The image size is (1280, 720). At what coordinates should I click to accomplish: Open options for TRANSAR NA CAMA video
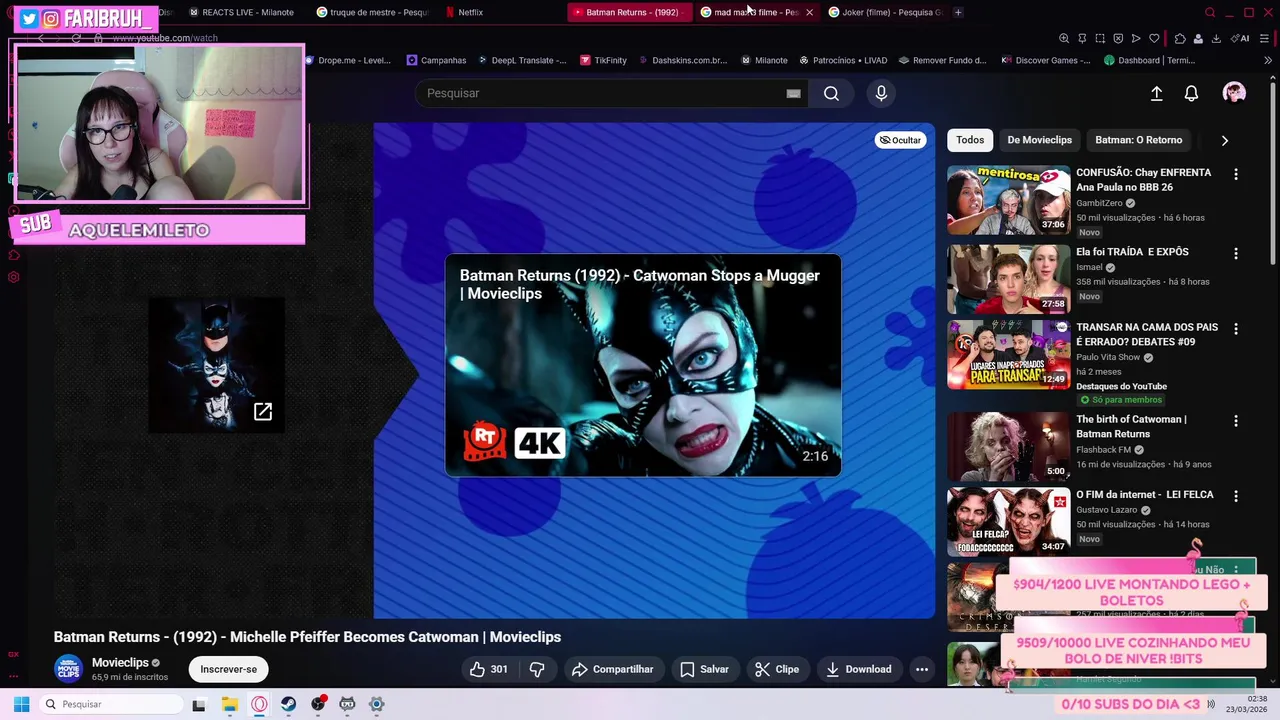tap(1235, 329)
